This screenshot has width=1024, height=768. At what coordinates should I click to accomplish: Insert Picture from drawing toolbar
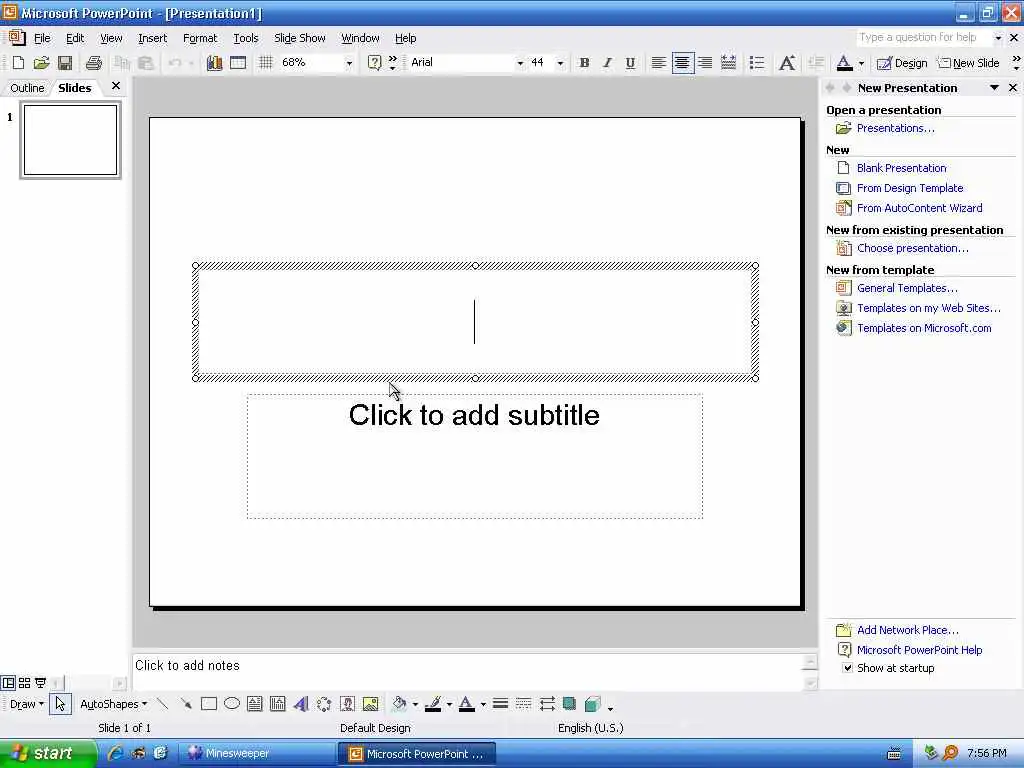point(370,704)
